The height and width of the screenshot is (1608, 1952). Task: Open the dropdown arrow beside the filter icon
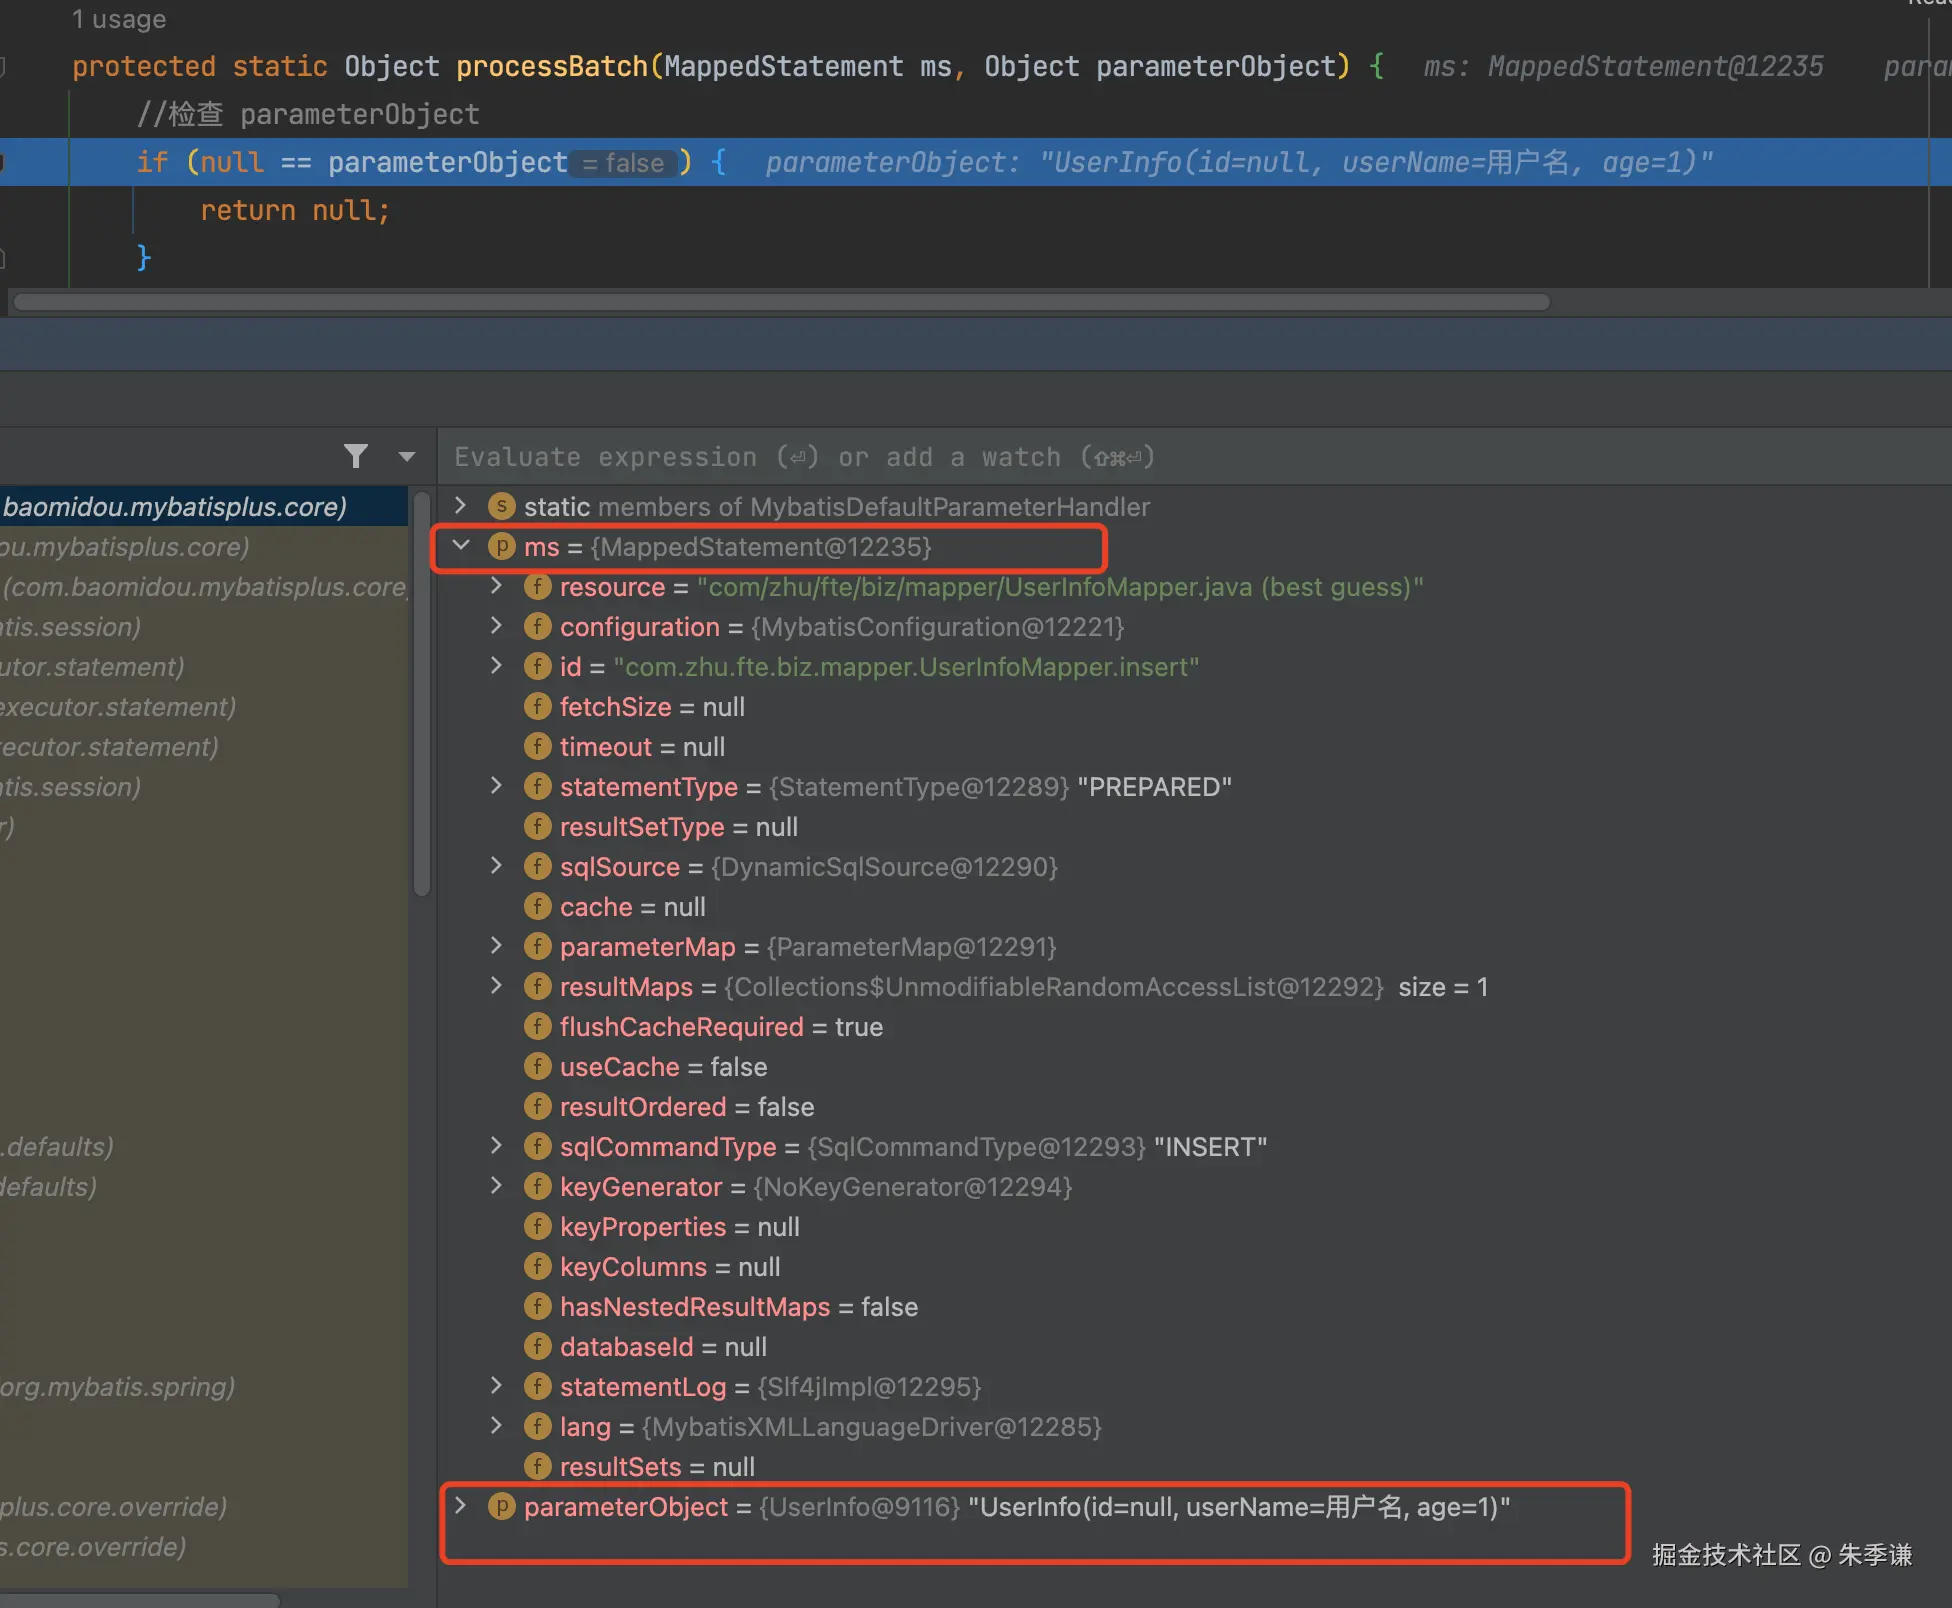click(406, 456)
